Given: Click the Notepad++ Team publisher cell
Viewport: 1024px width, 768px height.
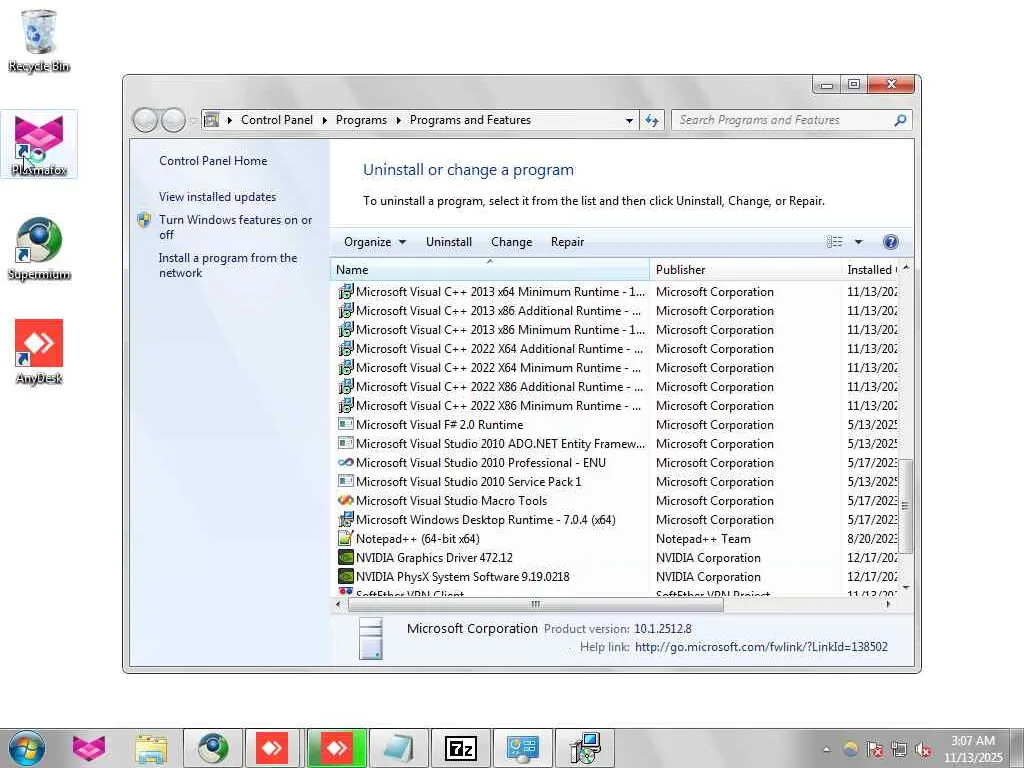Looking at the screenshot, I should point(703,539).
